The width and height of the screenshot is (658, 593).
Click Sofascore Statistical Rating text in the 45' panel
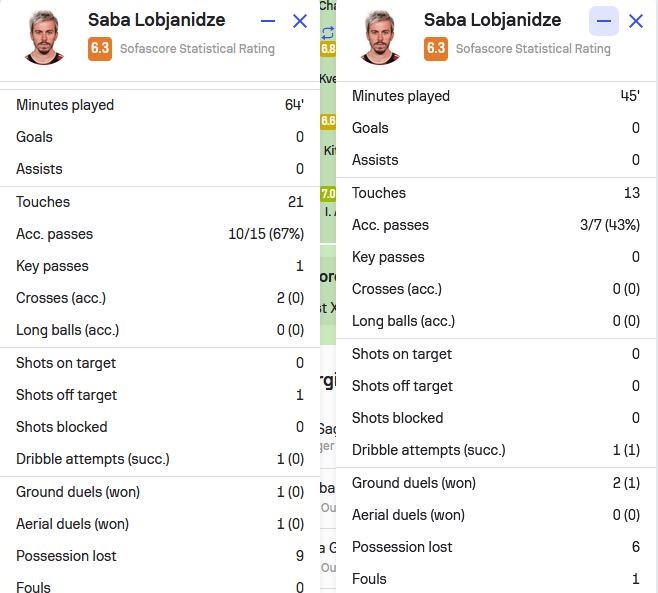[533, 49]
